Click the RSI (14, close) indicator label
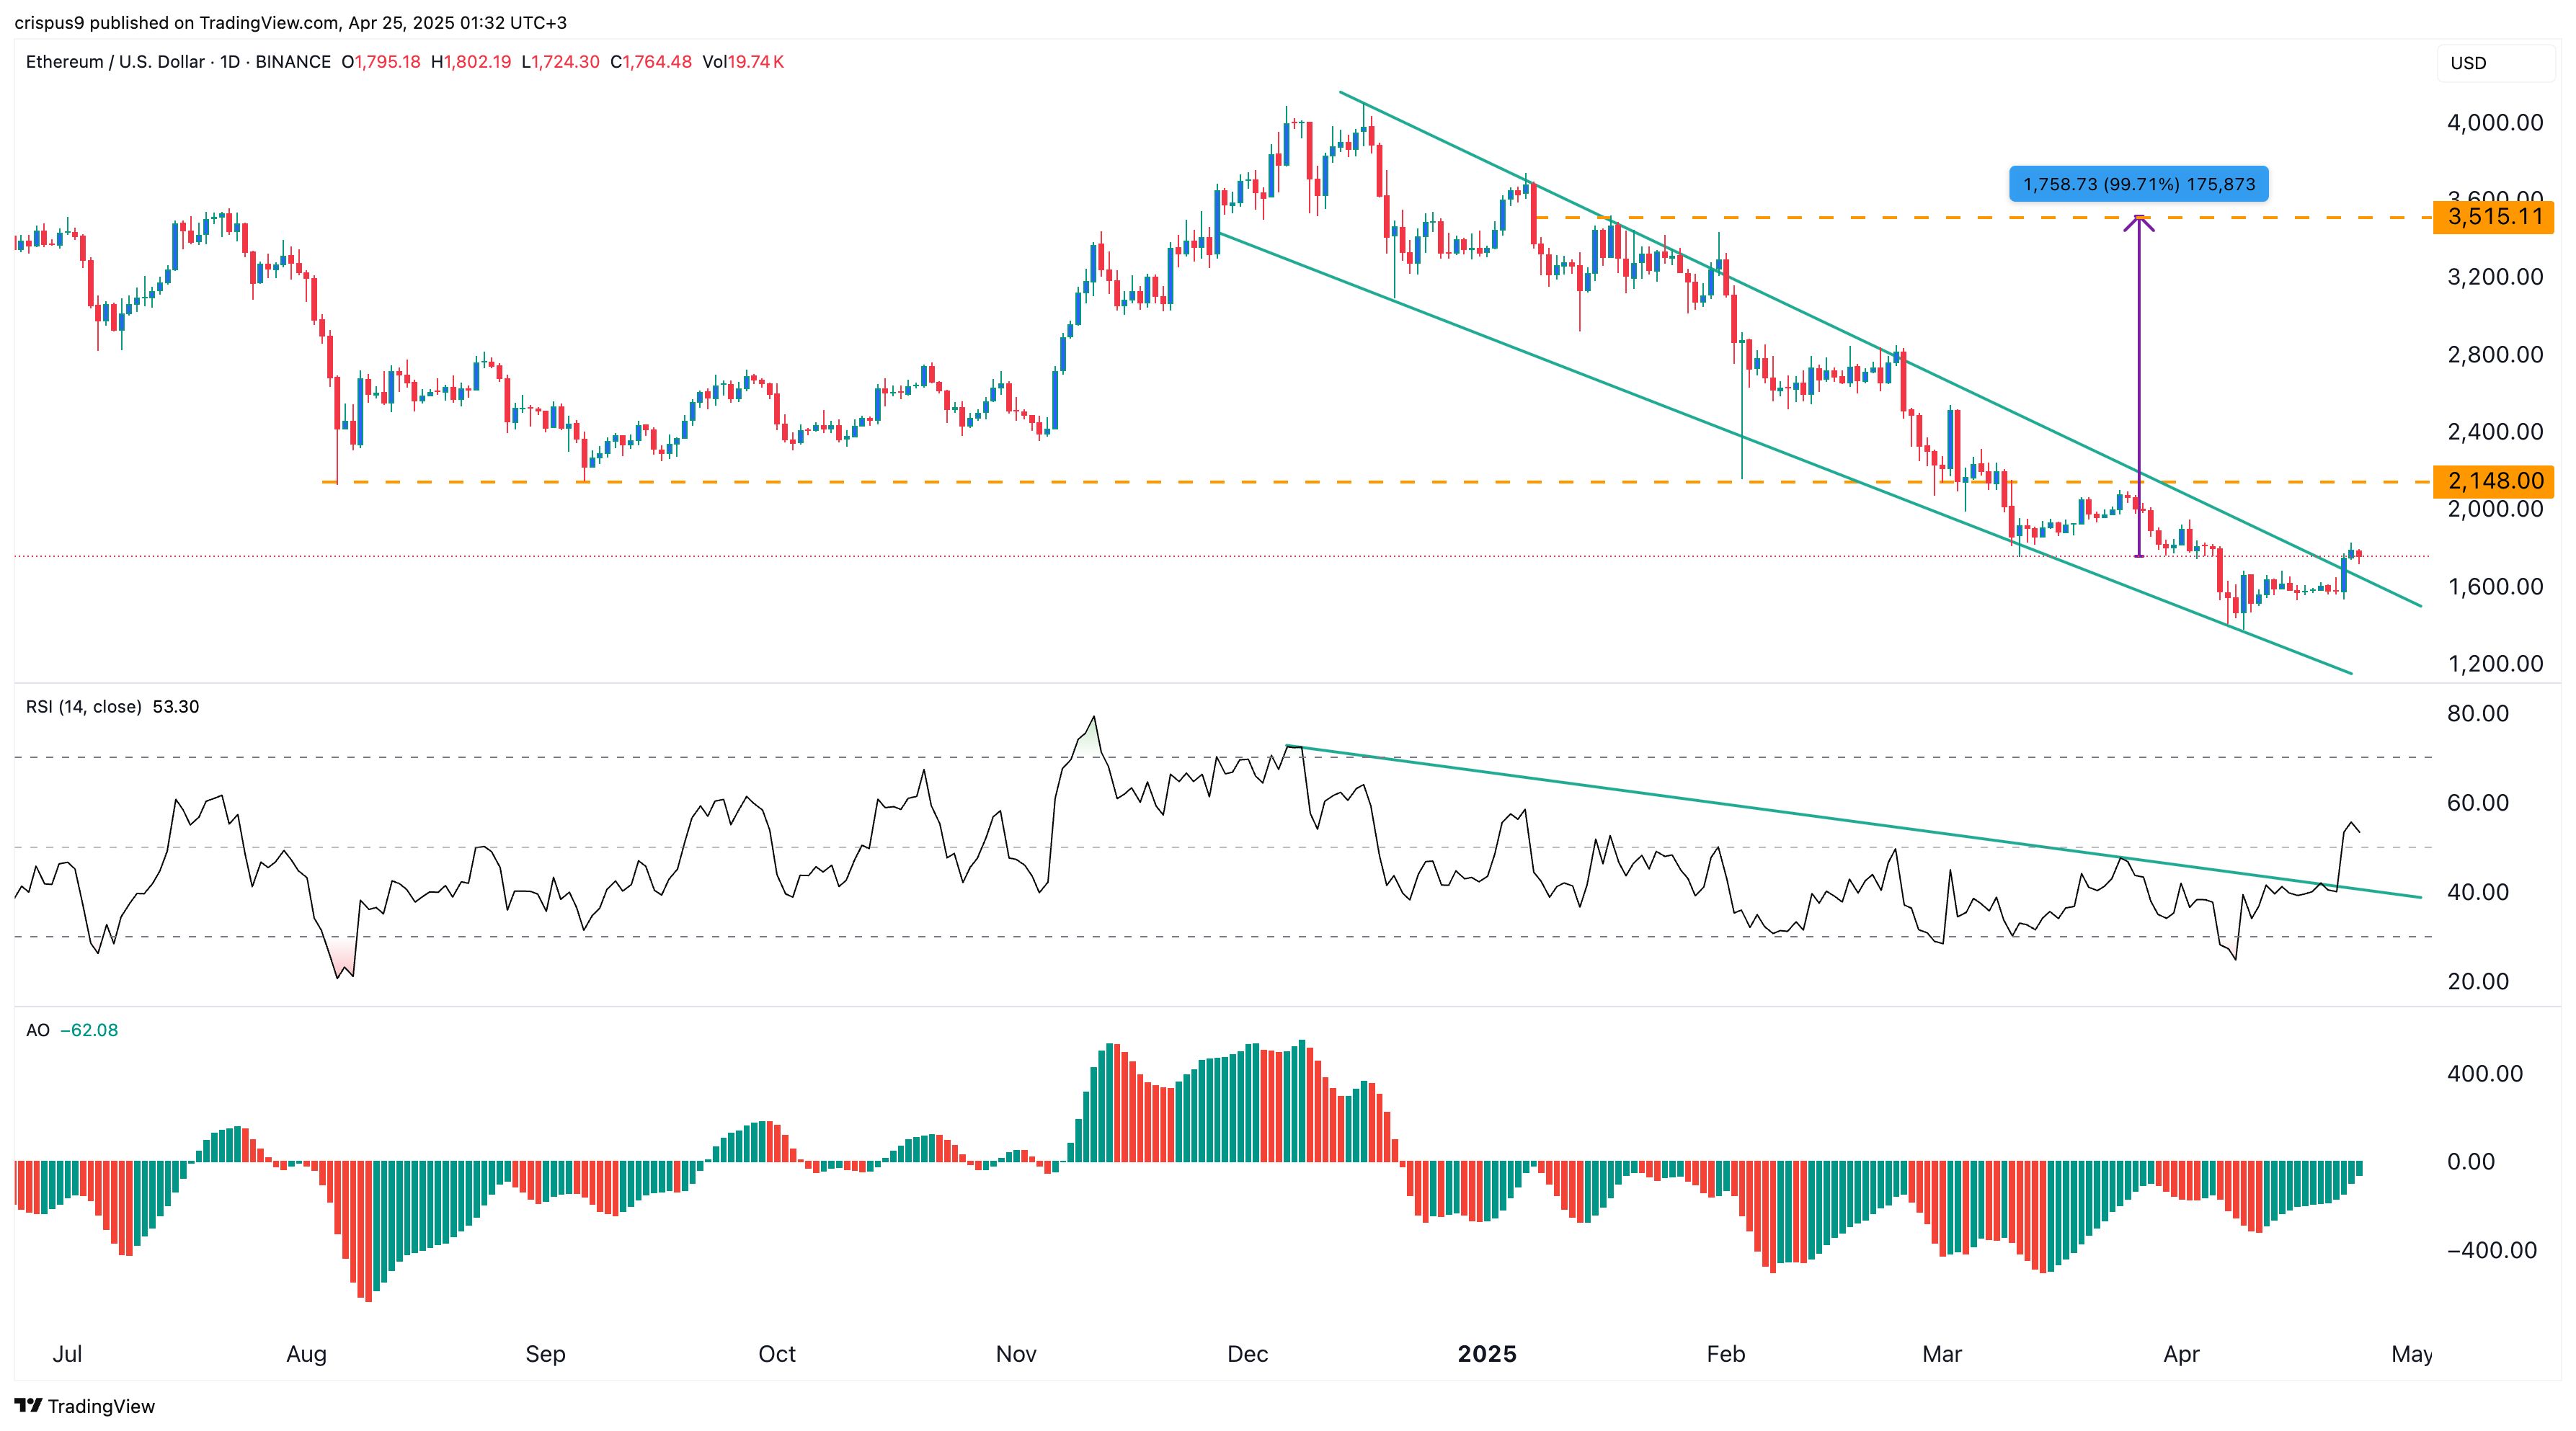 click(84, 707)
